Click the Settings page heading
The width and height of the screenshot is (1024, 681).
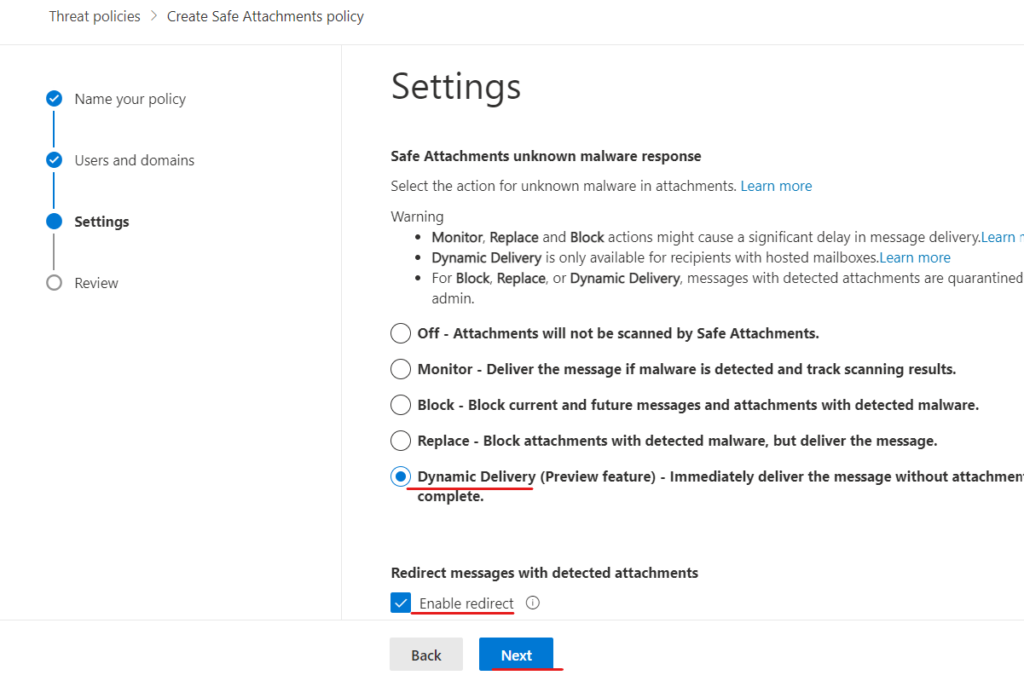(456, 87)
